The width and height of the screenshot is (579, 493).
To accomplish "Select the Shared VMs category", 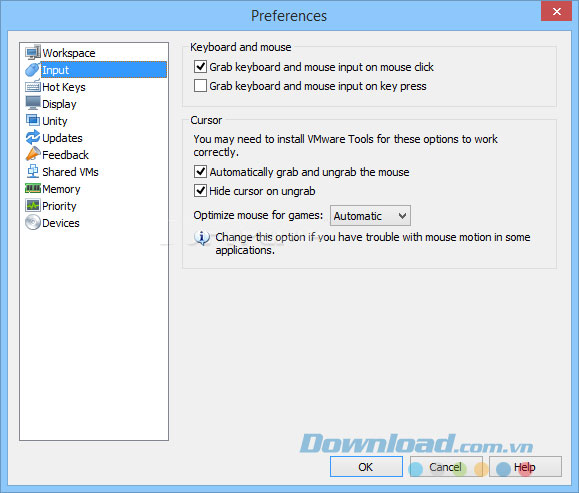I will pyautogui.click(x=70, y=172).
